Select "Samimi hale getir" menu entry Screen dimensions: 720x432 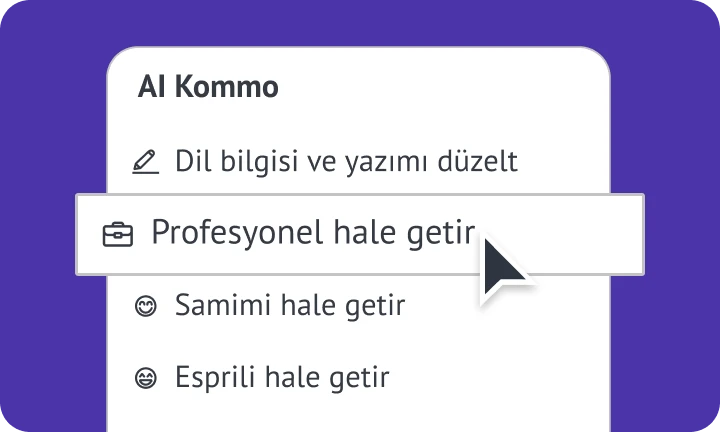pyautogui.click(x=290, y=305)
